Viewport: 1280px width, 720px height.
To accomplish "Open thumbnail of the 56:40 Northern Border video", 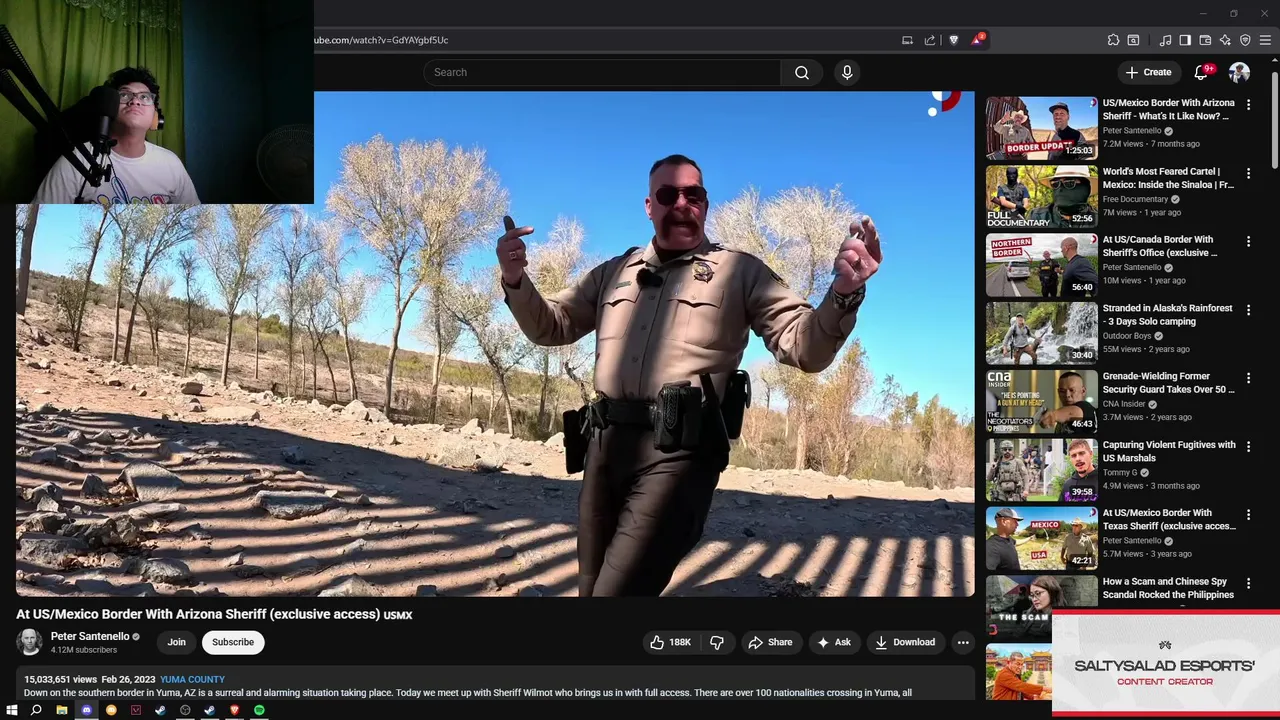I will click(1041, 265).
